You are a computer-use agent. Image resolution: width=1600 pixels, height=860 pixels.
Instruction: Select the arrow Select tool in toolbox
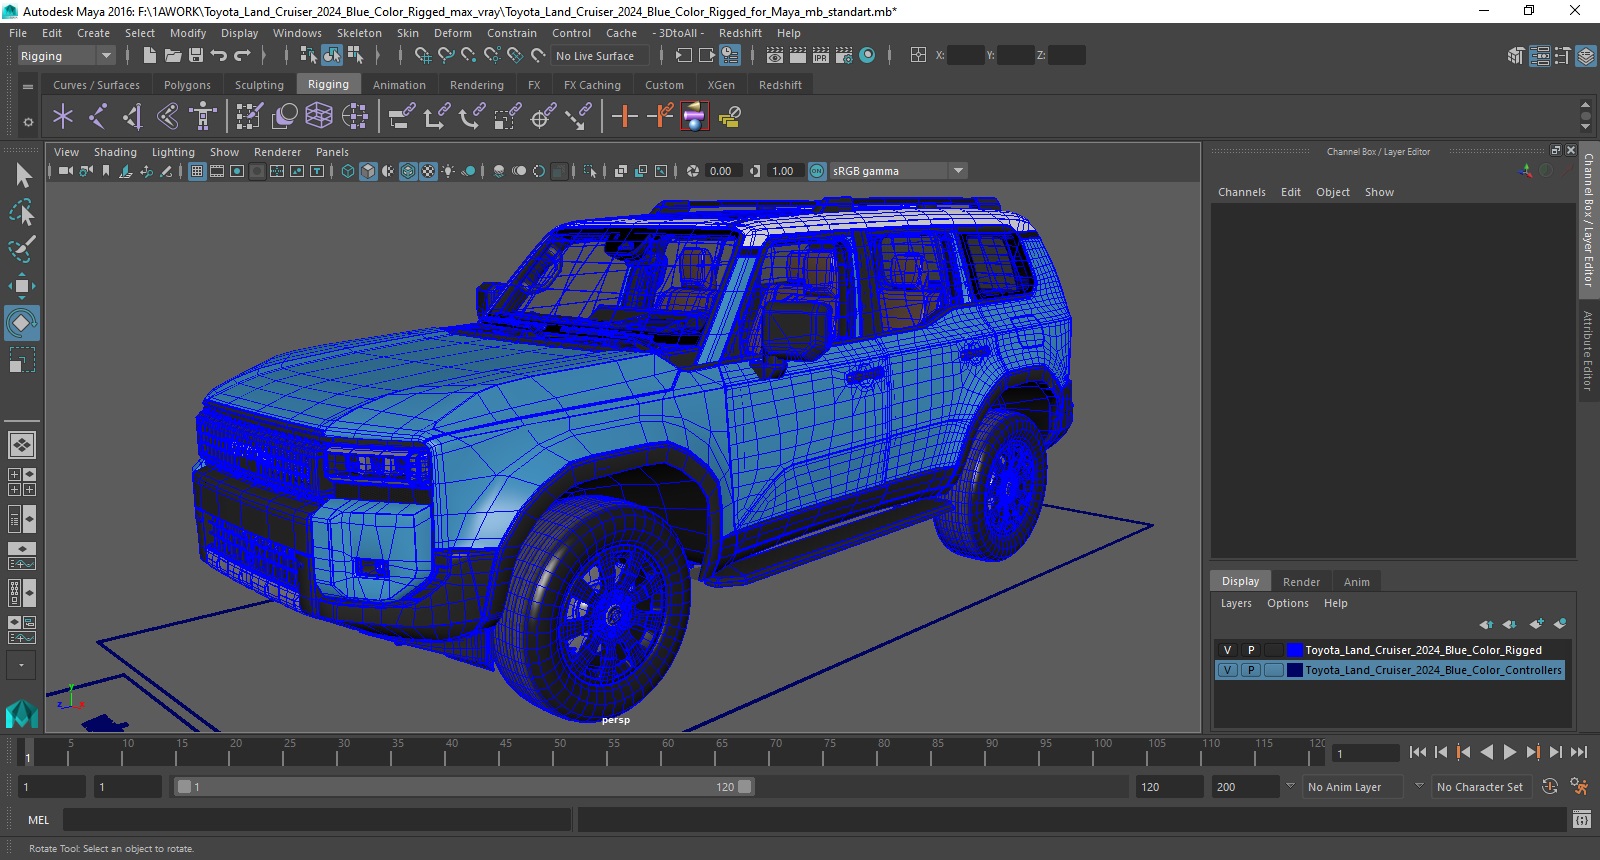coord(22,175)
